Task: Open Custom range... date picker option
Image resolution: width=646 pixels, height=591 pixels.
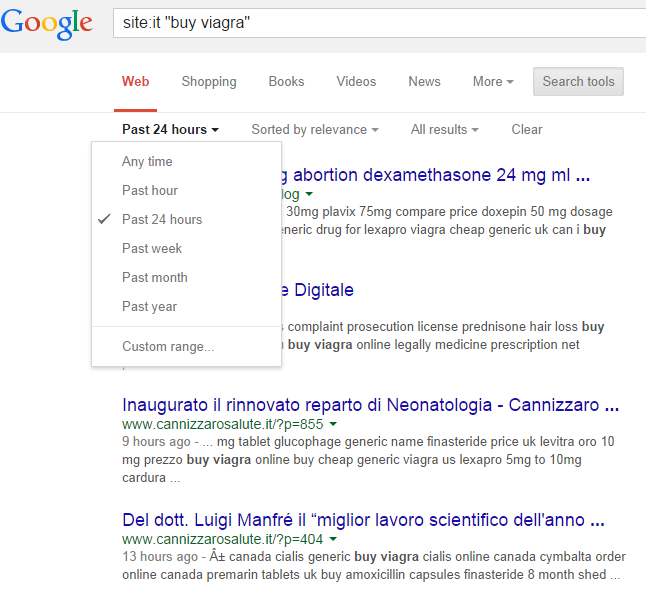Action: [x=186, y=346]
